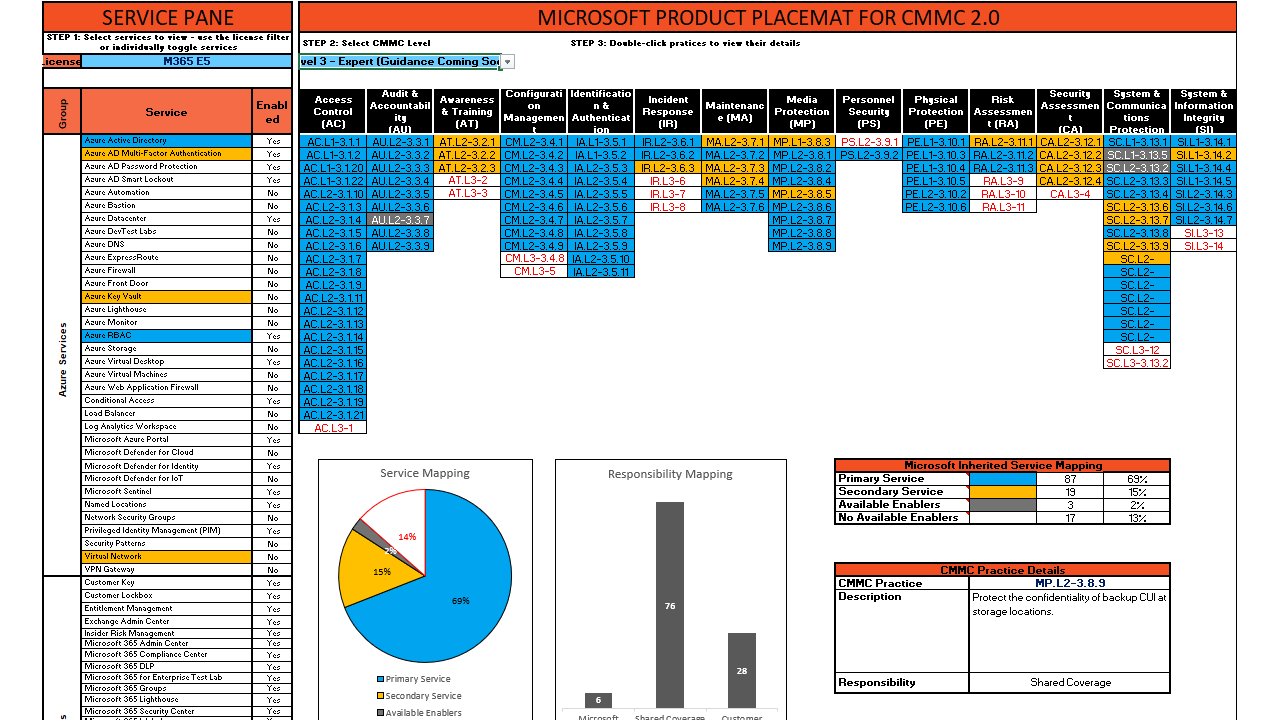Select practice MA.L2-3.7.6

(x=735, y=207)
